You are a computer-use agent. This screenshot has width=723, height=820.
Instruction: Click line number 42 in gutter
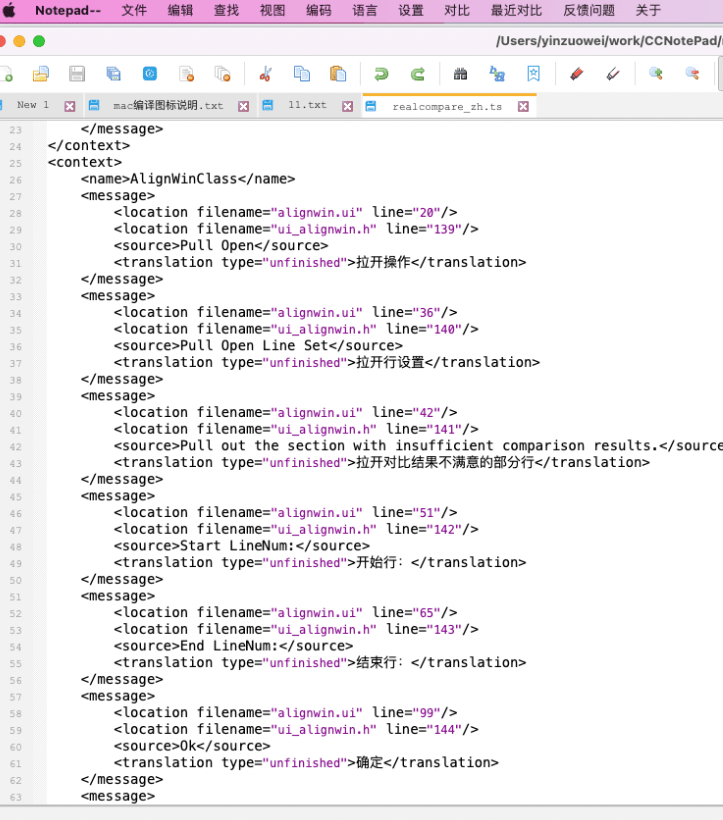click(x=16, y=447)
